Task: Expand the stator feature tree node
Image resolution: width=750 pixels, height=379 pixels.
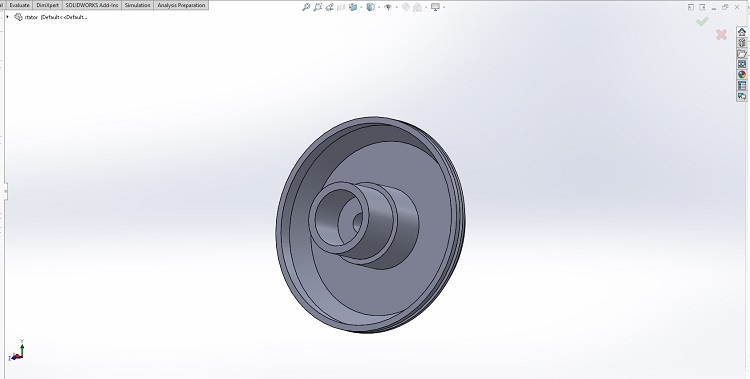Action: tap(7, 17)
